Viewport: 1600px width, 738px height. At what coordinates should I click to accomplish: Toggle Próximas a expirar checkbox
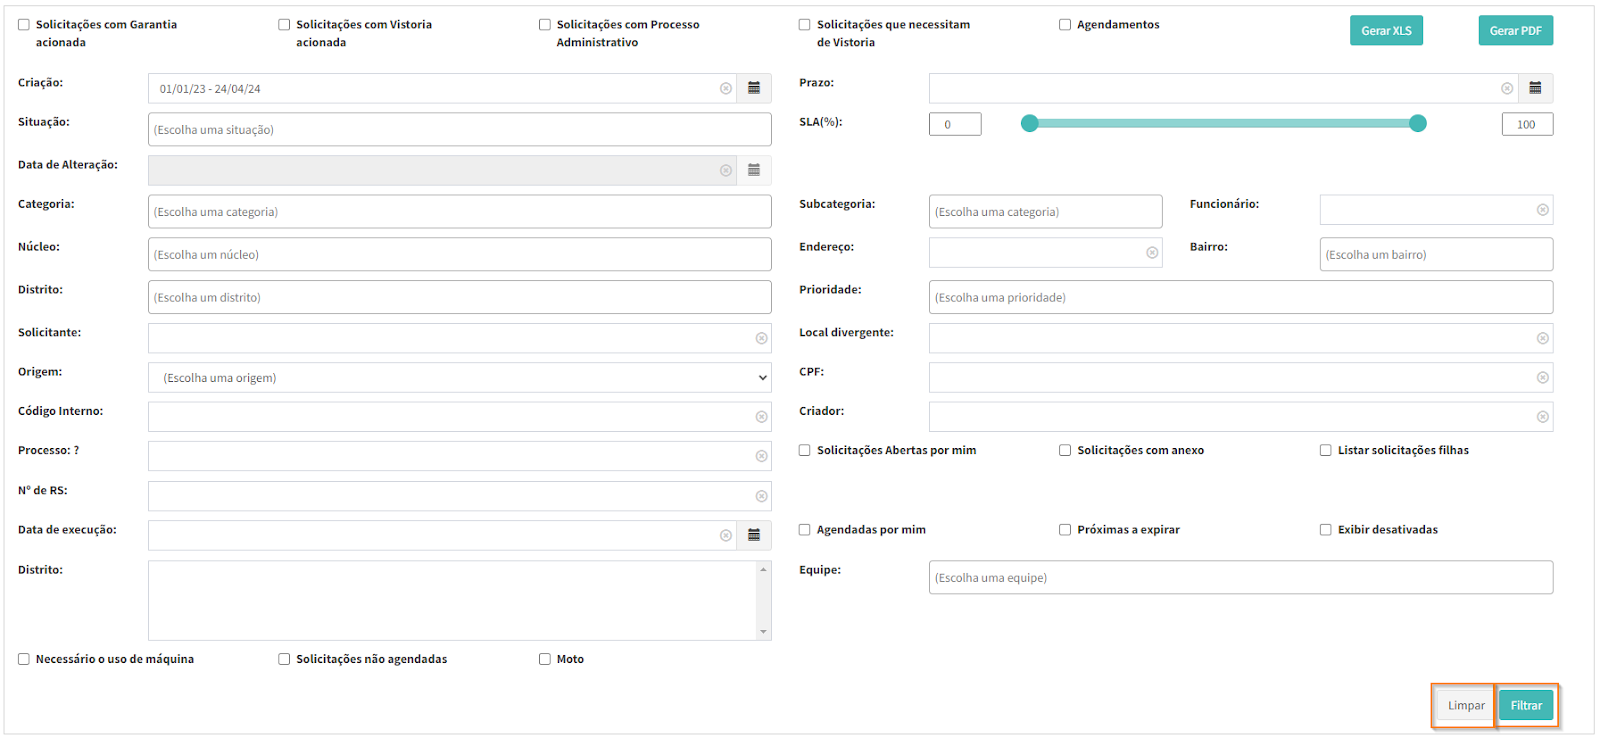(x=1065, y=530)
